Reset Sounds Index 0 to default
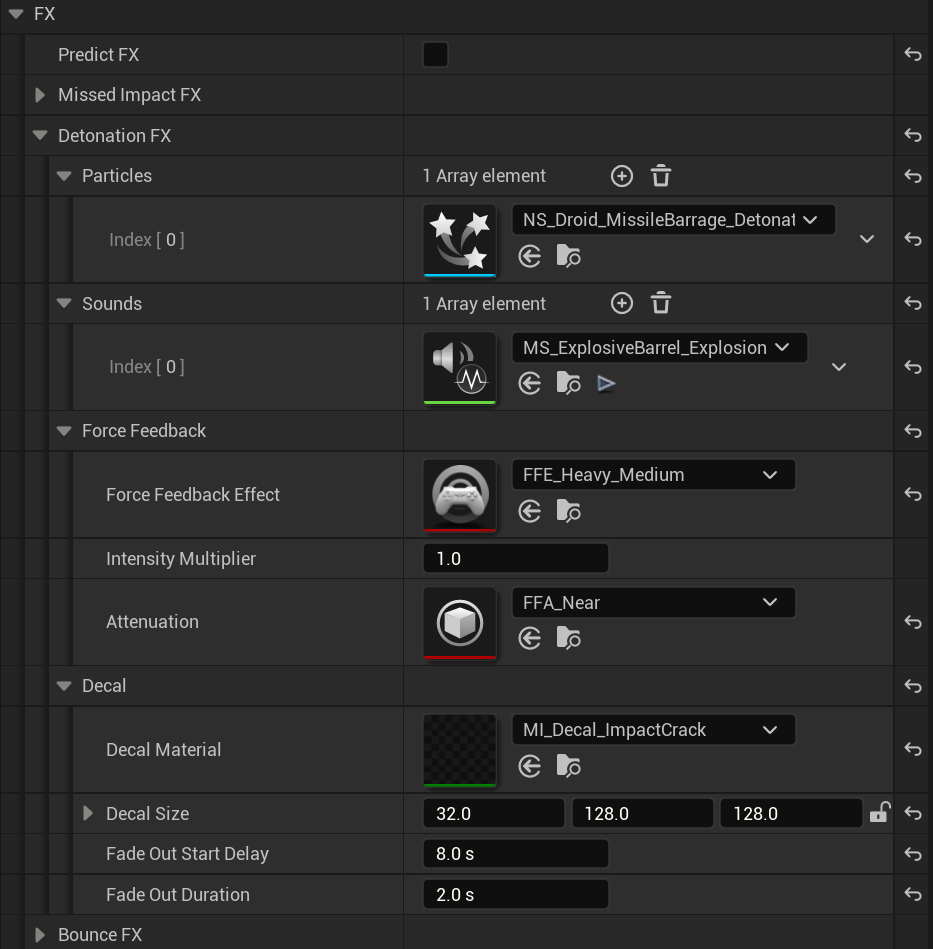 912,367
